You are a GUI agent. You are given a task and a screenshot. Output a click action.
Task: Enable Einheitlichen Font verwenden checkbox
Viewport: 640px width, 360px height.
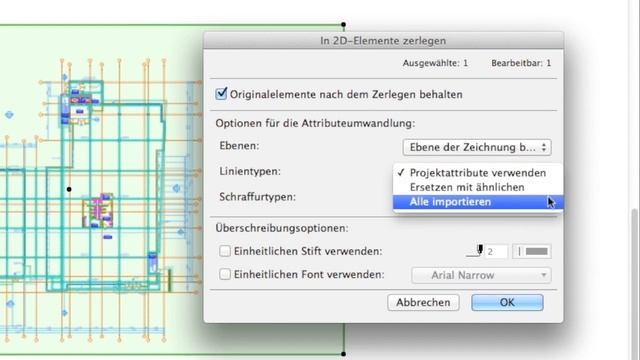click(224, 274)
